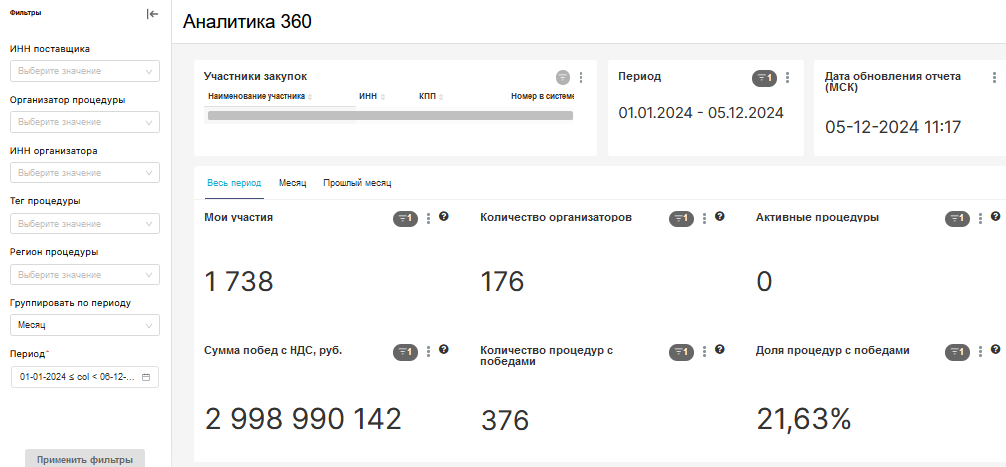1006x467 pixels.
Task: Click filter badge on Доля процедур с победами
Action: coord(957,351)
